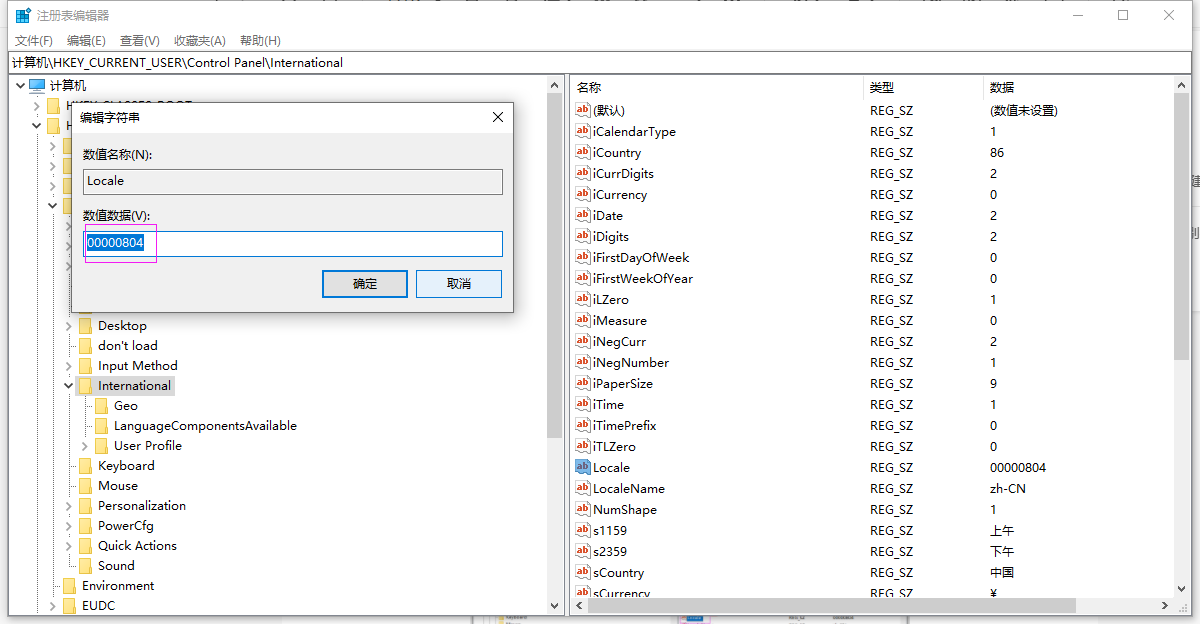
Task: Click the 数值数据 input field
Action: (x=293, y=243)
